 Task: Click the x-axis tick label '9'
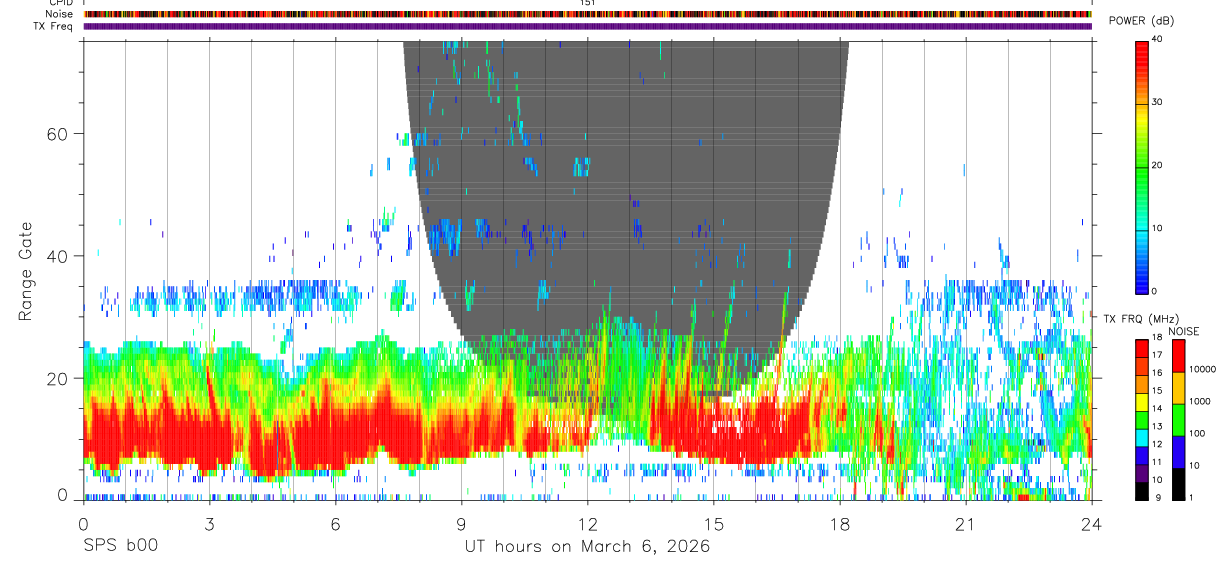pyautogui.click(x=461, y=524)
